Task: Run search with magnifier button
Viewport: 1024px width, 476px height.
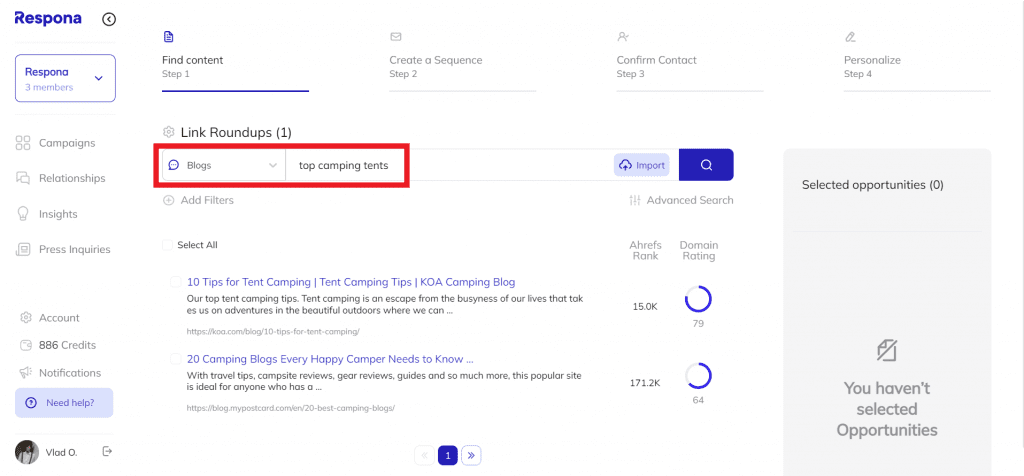Action: pos(706,165)
